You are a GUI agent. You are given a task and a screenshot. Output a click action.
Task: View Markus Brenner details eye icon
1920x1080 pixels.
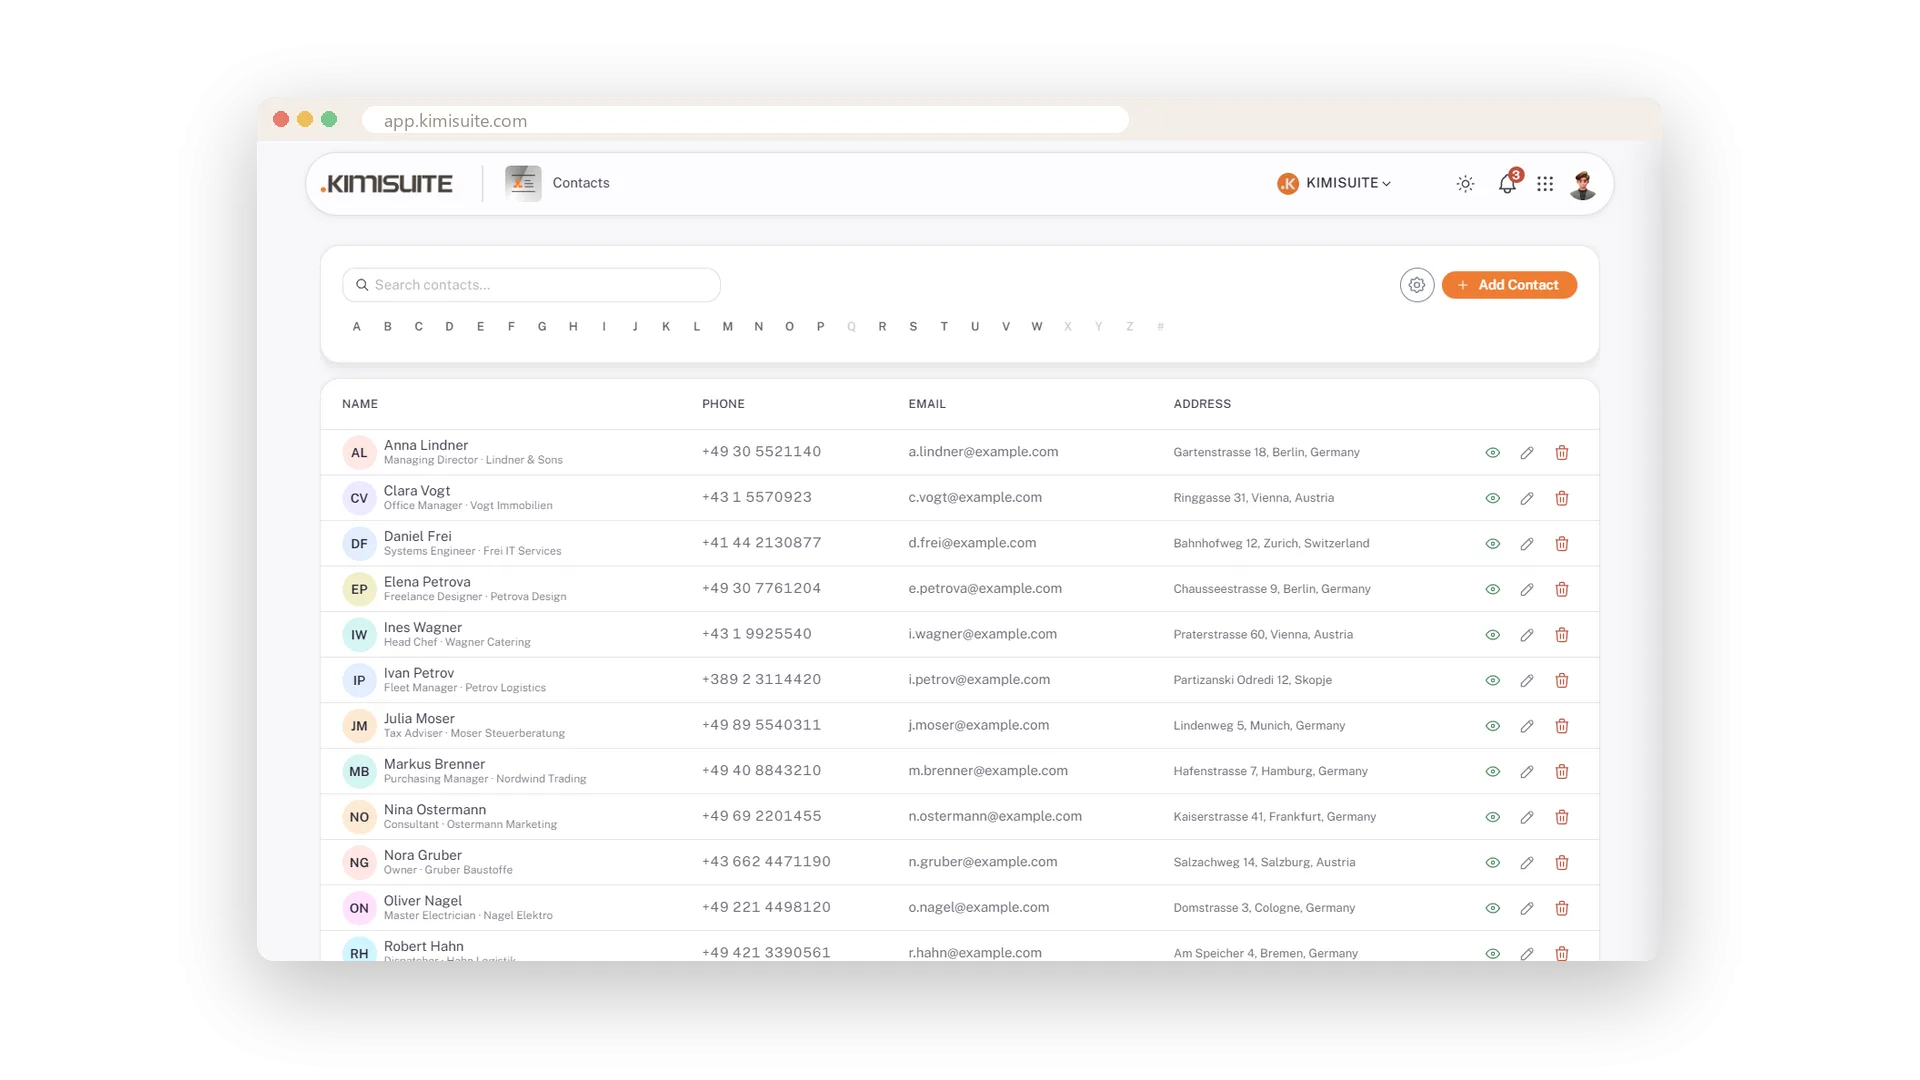tap(1493, 771)
